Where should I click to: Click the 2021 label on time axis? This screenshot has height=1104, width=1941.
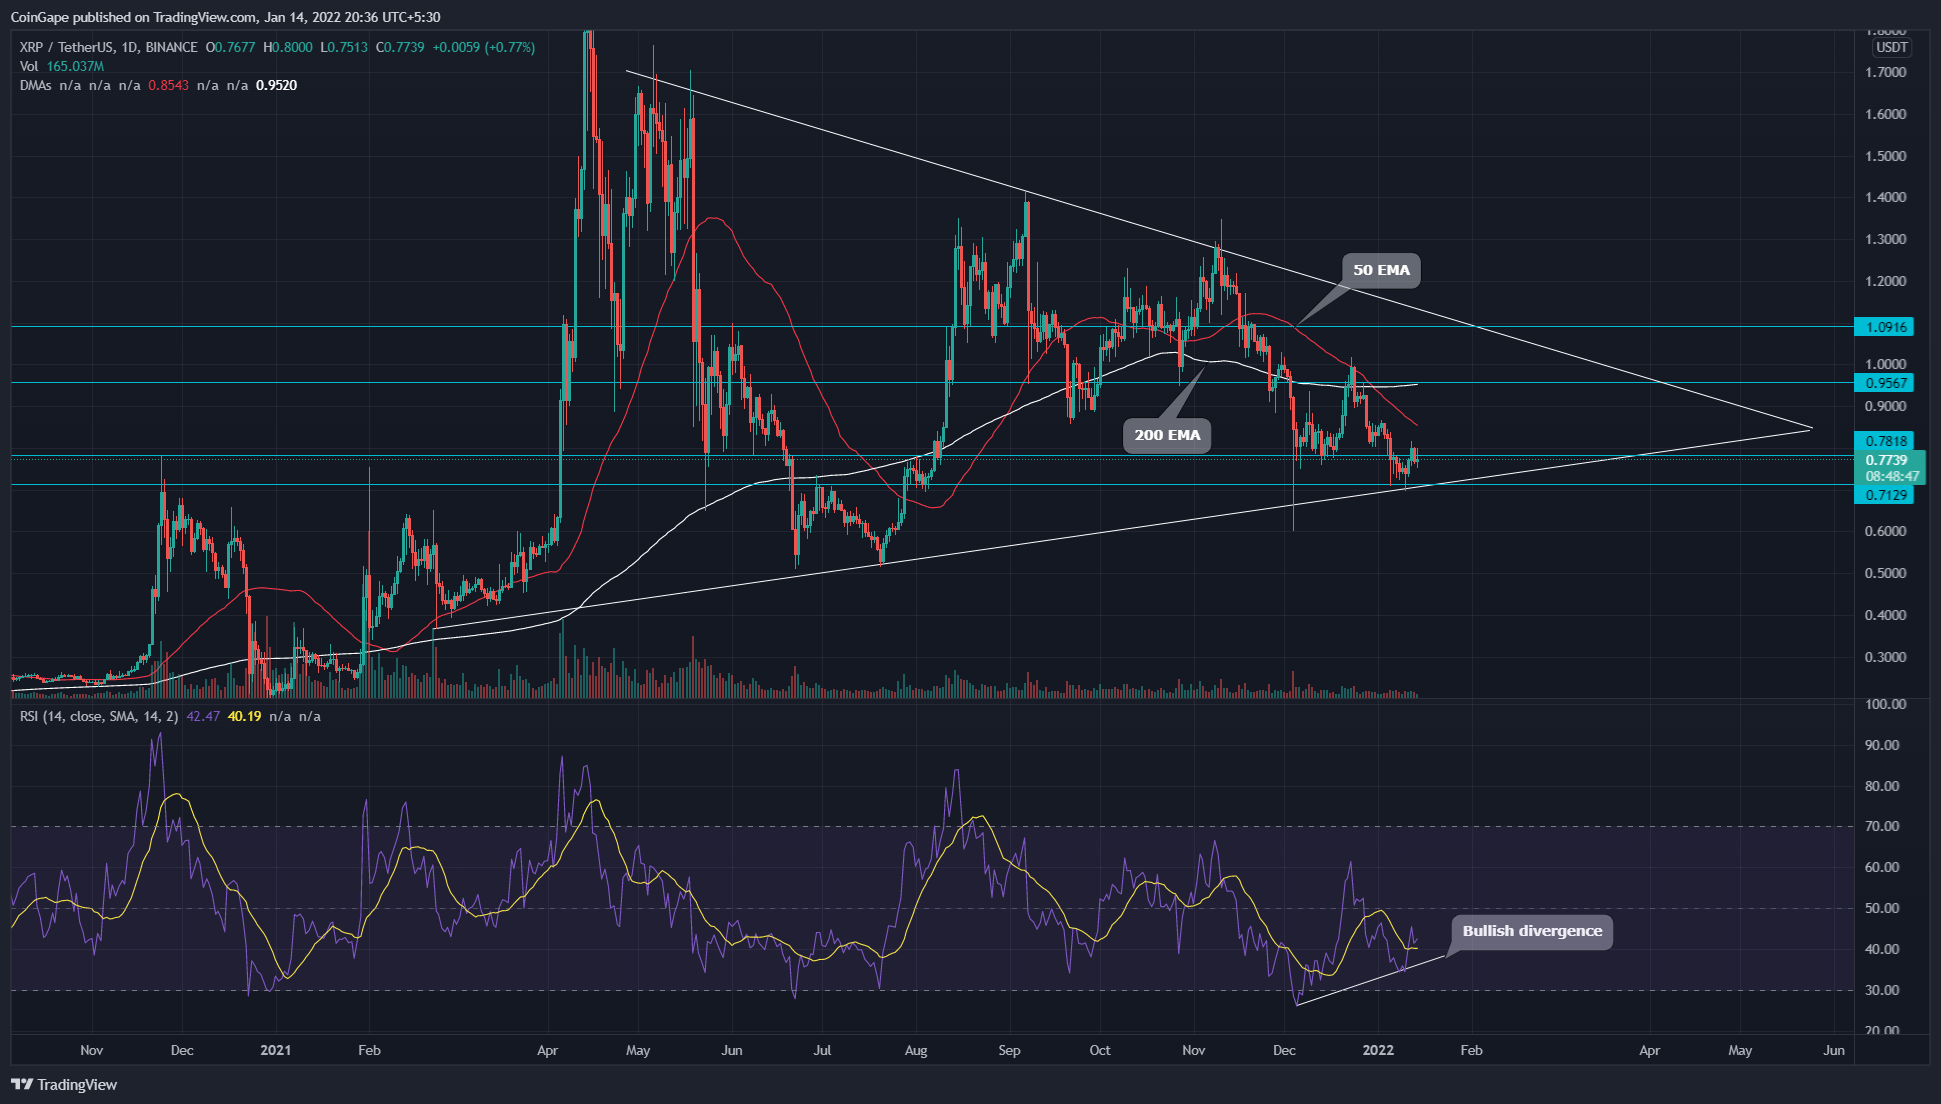(275, 1050)
